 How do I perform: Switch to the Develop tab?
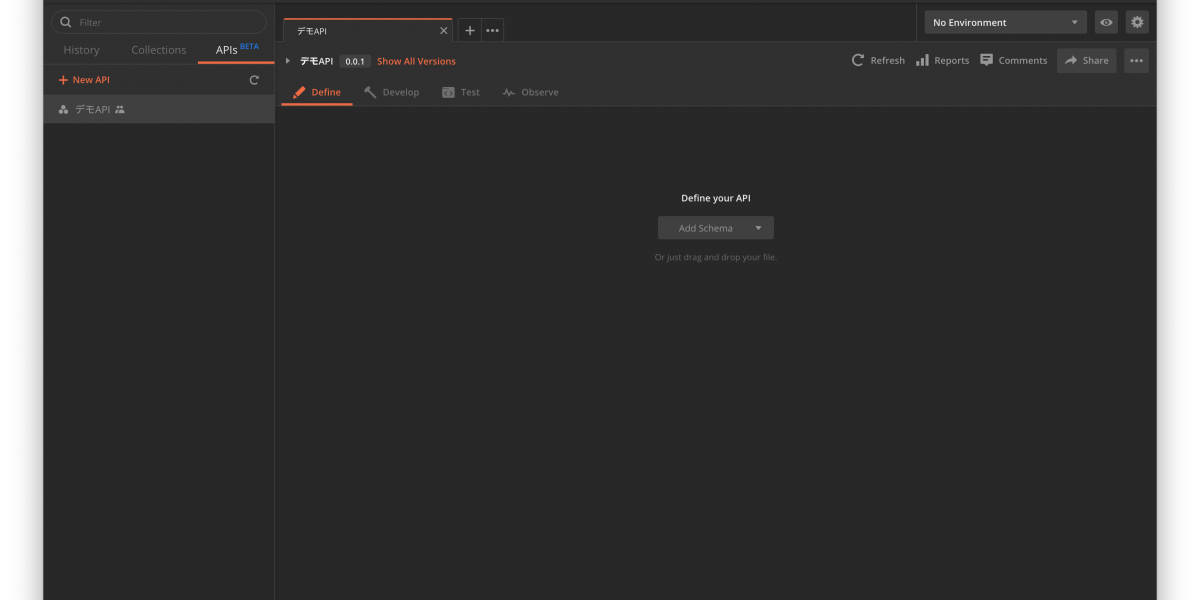[x=391, y=92]
